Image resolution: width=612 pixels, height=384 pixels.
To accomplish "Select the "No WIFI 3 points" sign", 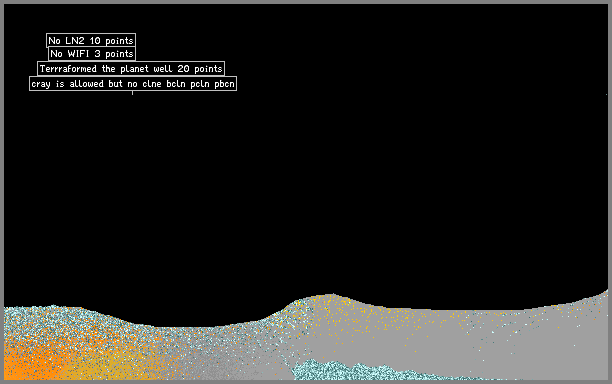I will pyautogui.click(x=92, y=53).
